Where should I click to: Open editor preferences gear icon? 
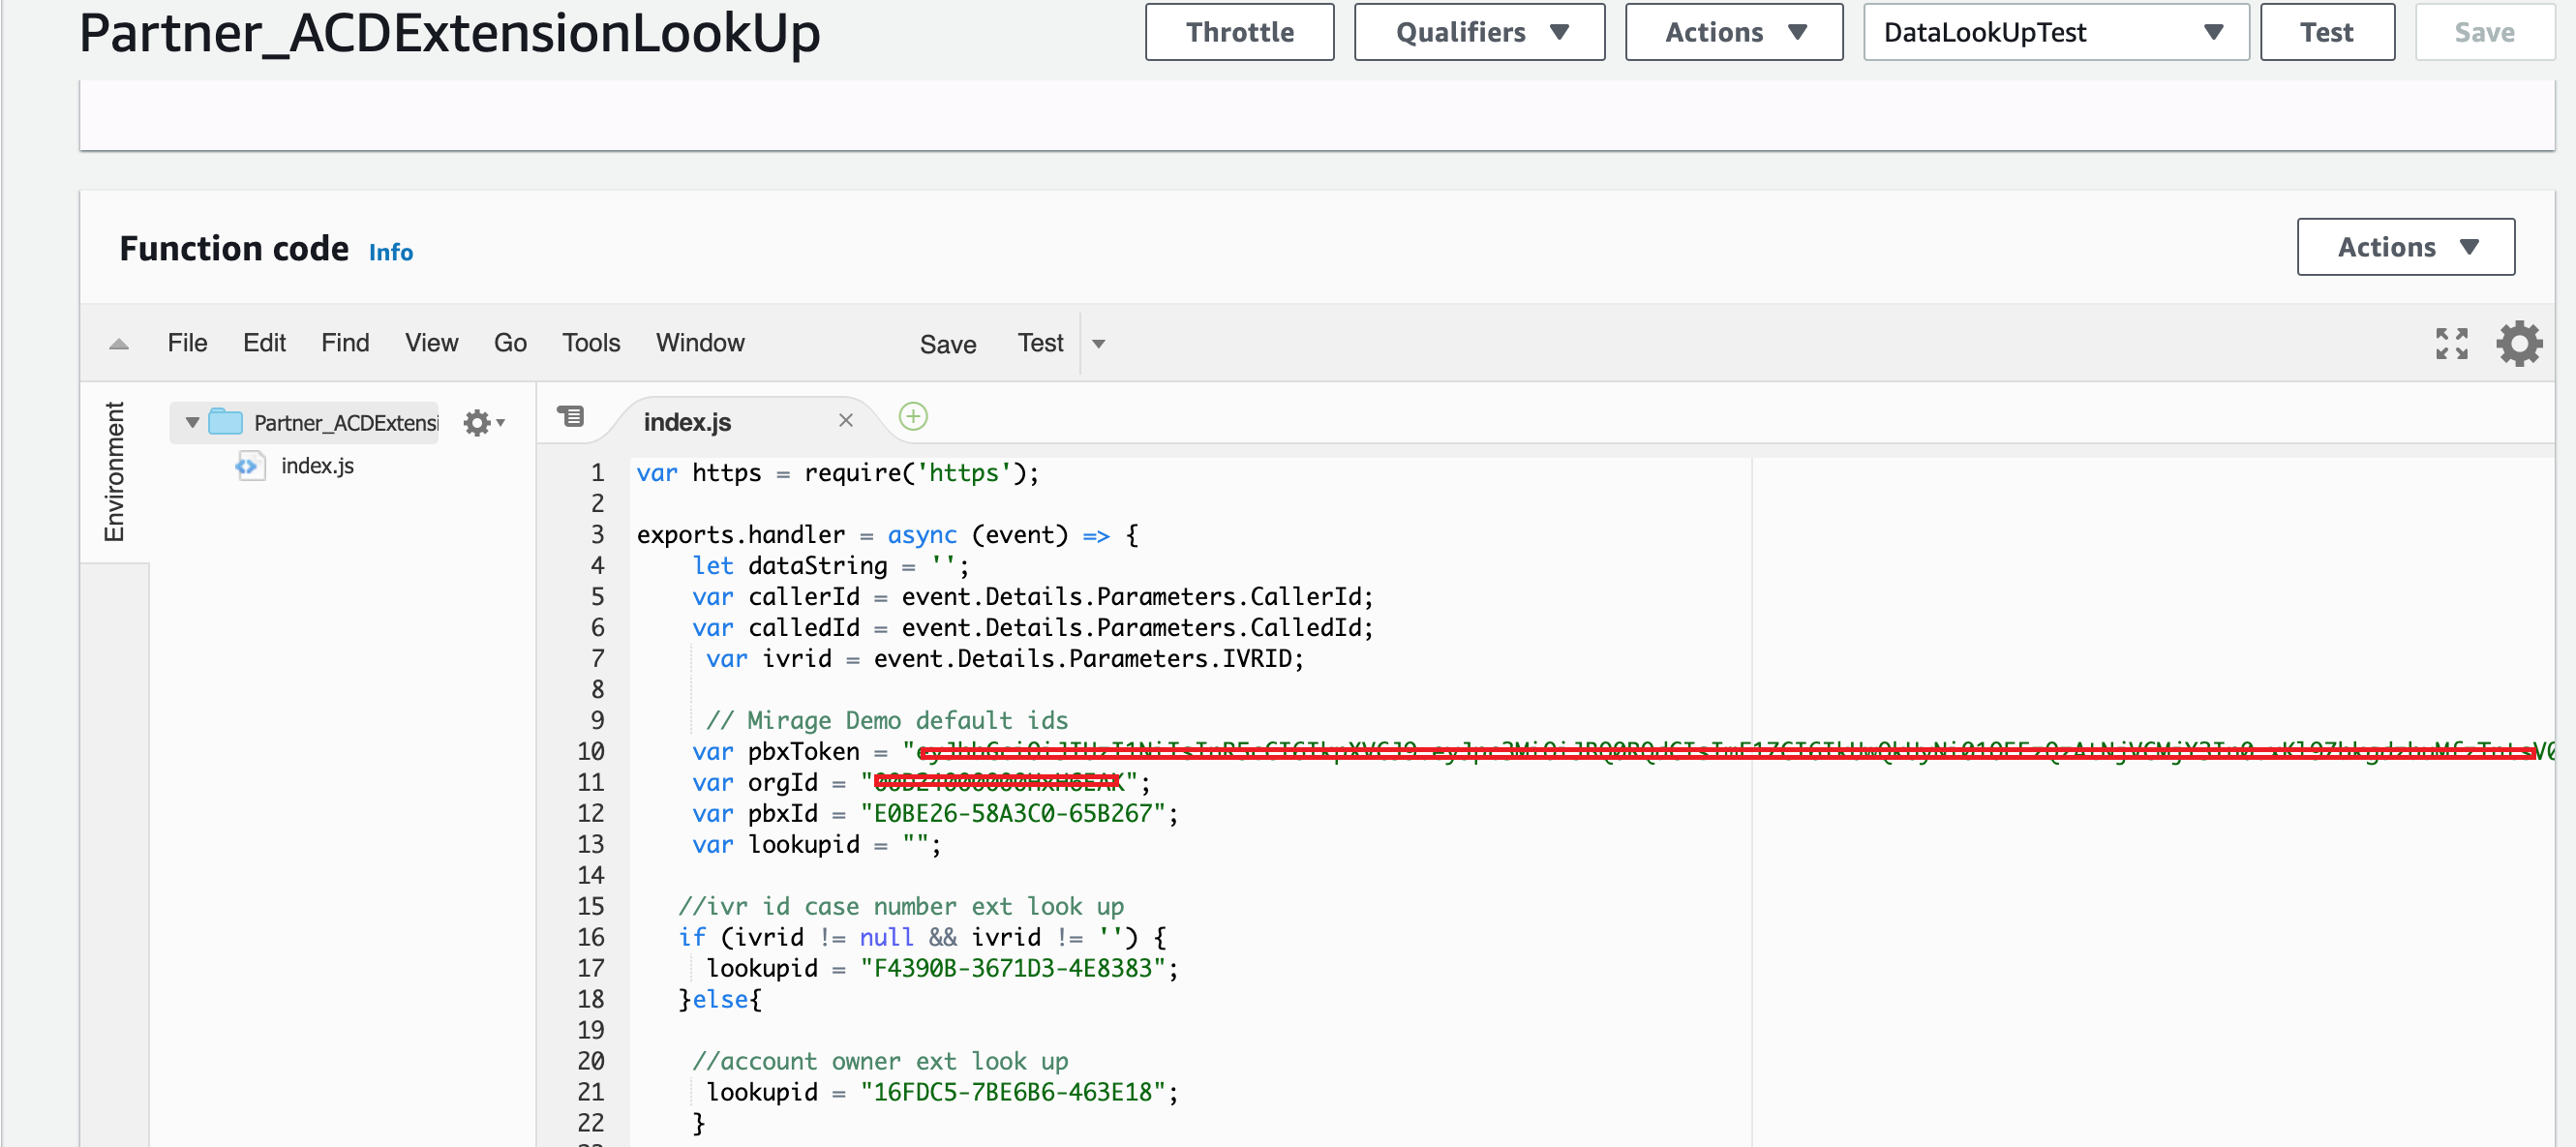click(2518, 344)
